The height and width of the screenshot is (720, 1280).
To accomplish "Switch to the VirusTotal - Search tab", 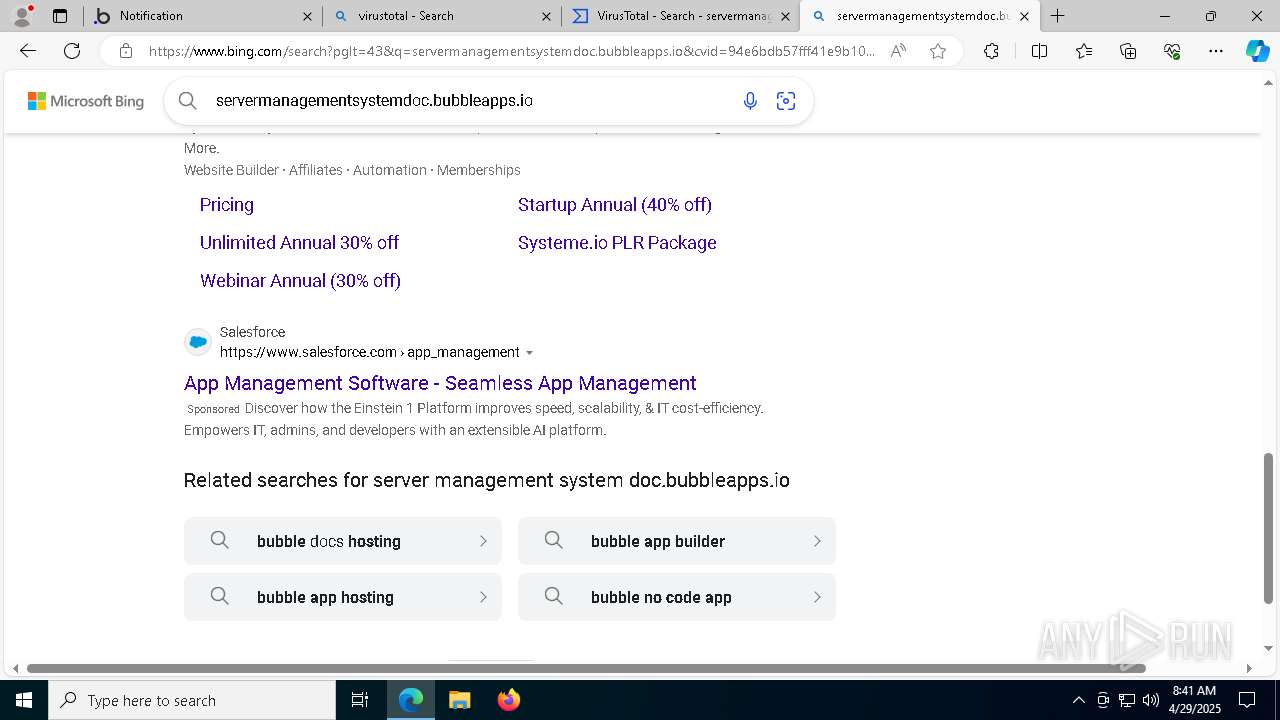I will click(680, 16).
